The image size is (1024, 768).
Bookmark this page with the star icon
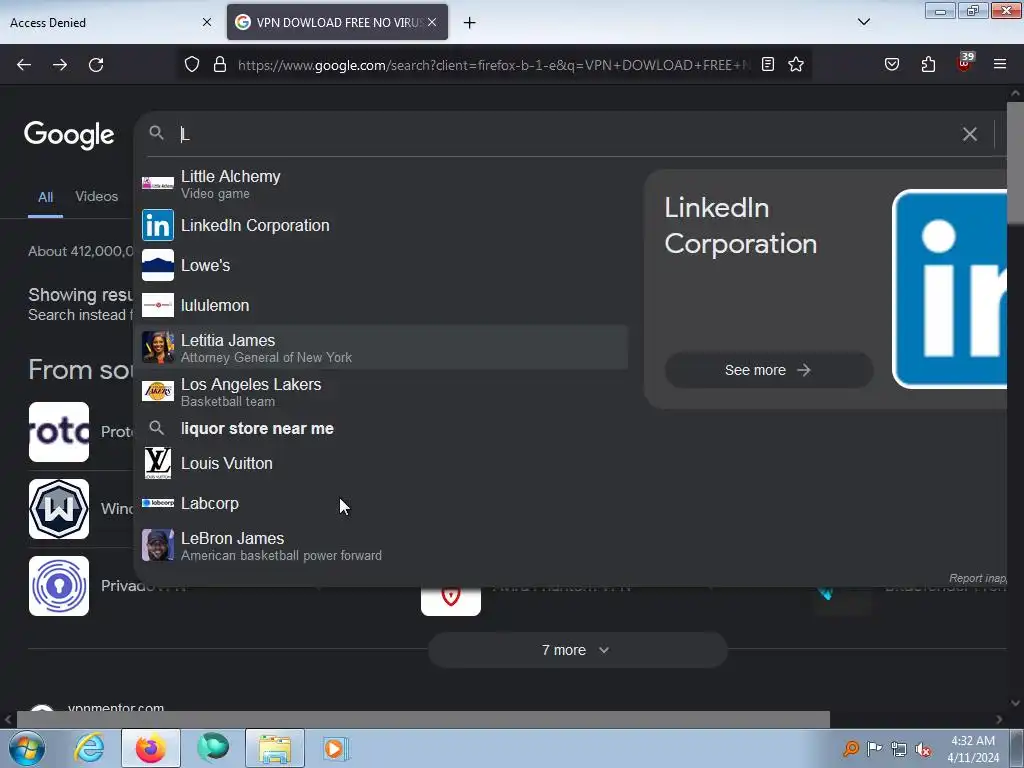point(796,65)
